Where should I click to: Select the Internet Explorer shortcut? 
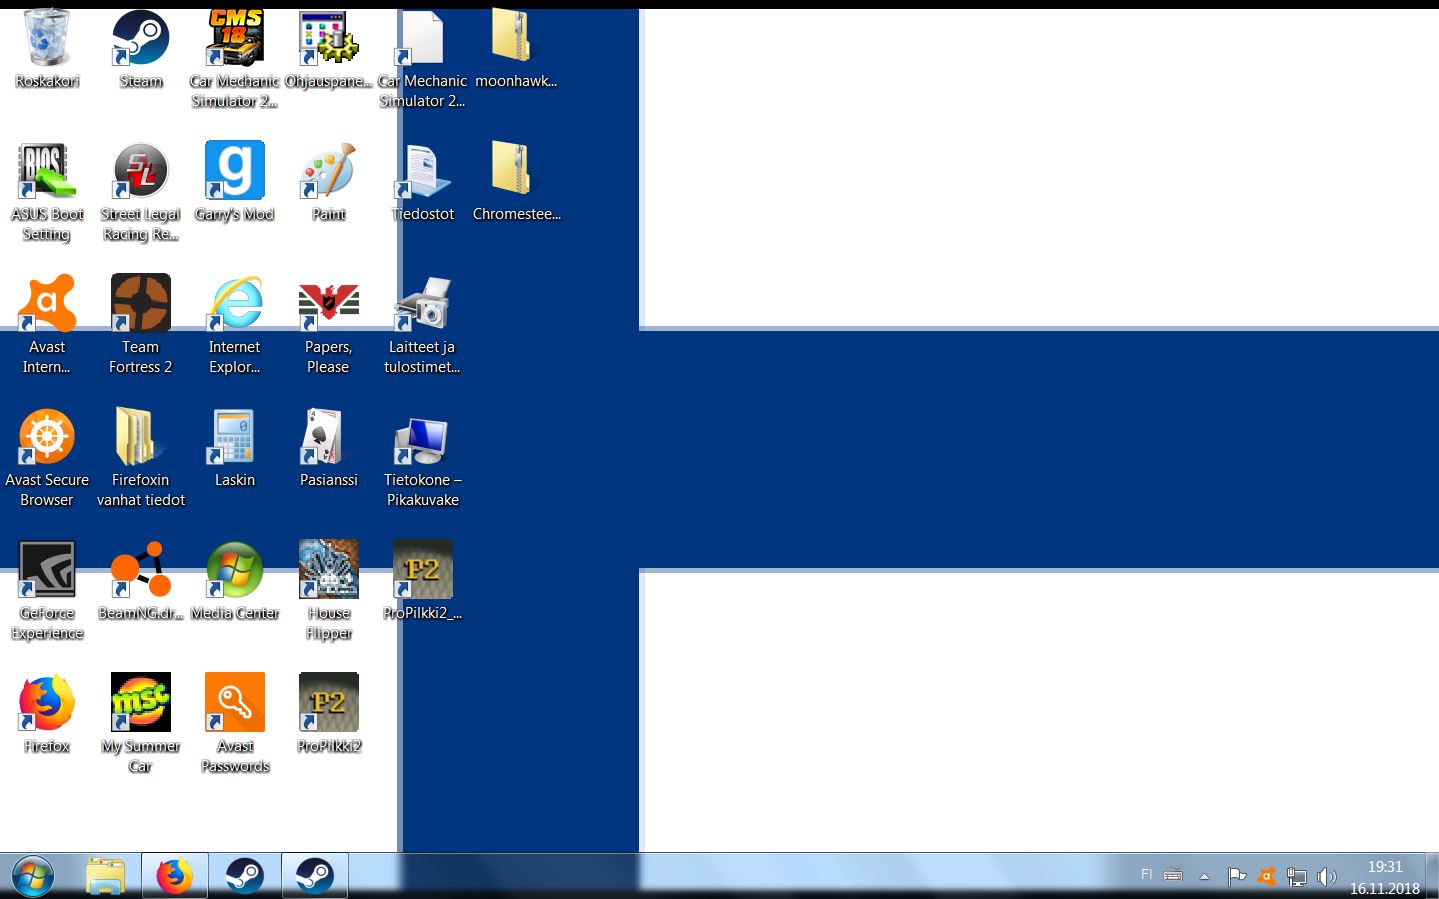coord(235,326)
